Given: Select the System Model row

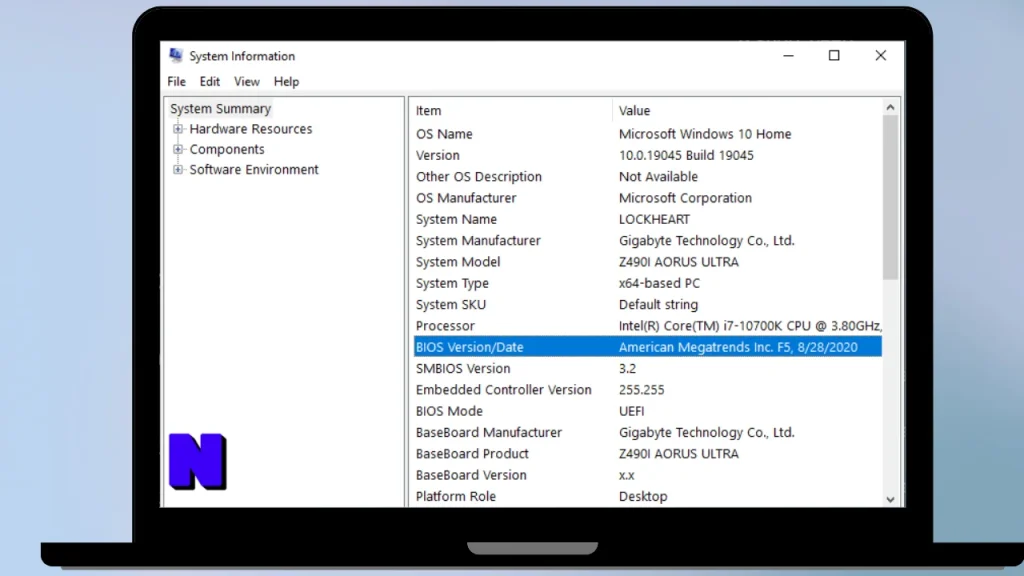Looking at the screenshot, I should [x=647, y=262].
